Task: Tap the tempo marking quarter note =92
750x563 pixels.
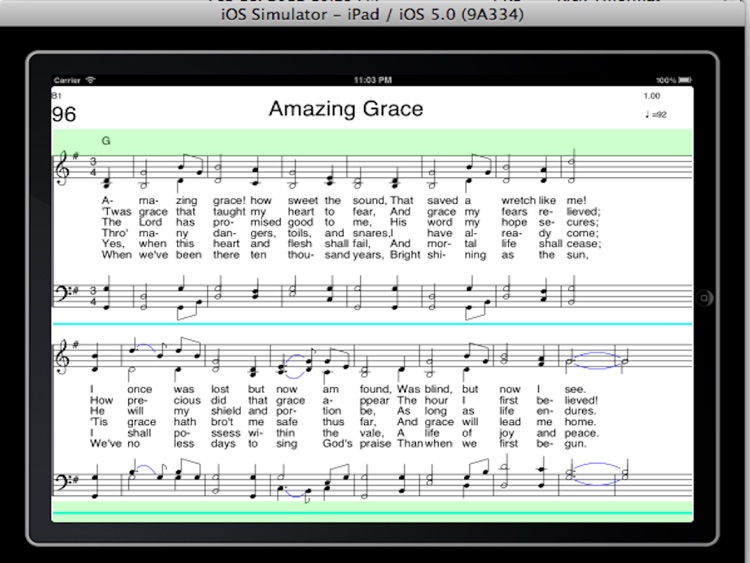Action: (655, 114)
